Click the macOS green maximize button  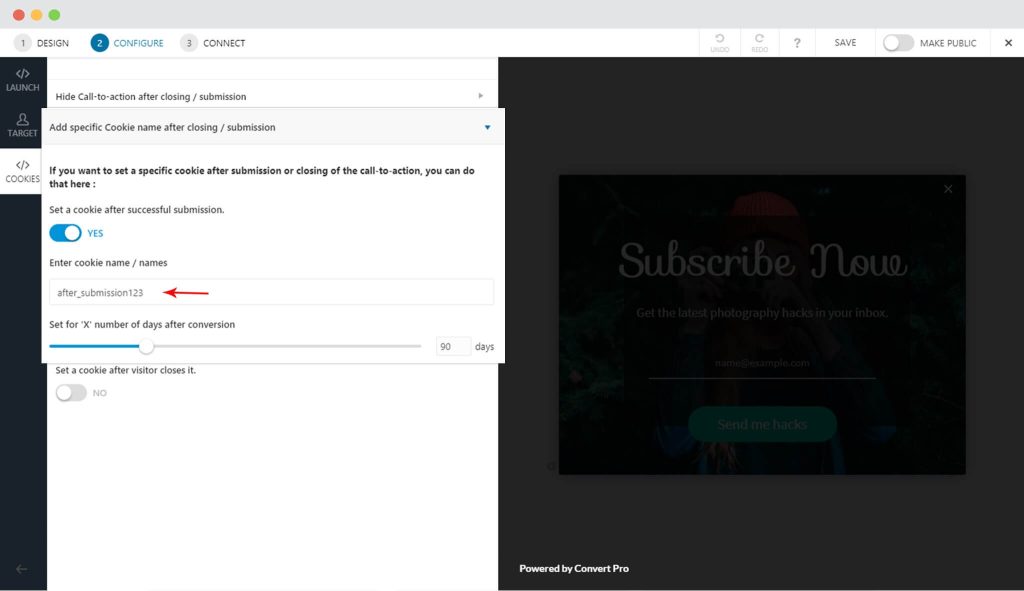[55, 15]
